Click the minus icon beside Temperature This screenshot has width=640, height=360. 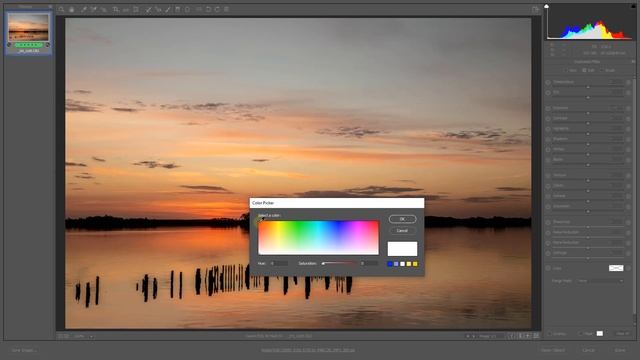click(x=548, y=82)
